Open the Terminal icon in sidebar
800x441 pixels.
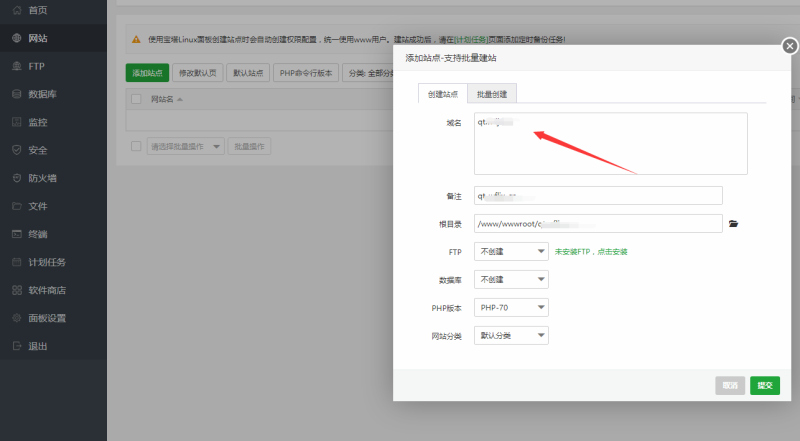tap(17, 234)
